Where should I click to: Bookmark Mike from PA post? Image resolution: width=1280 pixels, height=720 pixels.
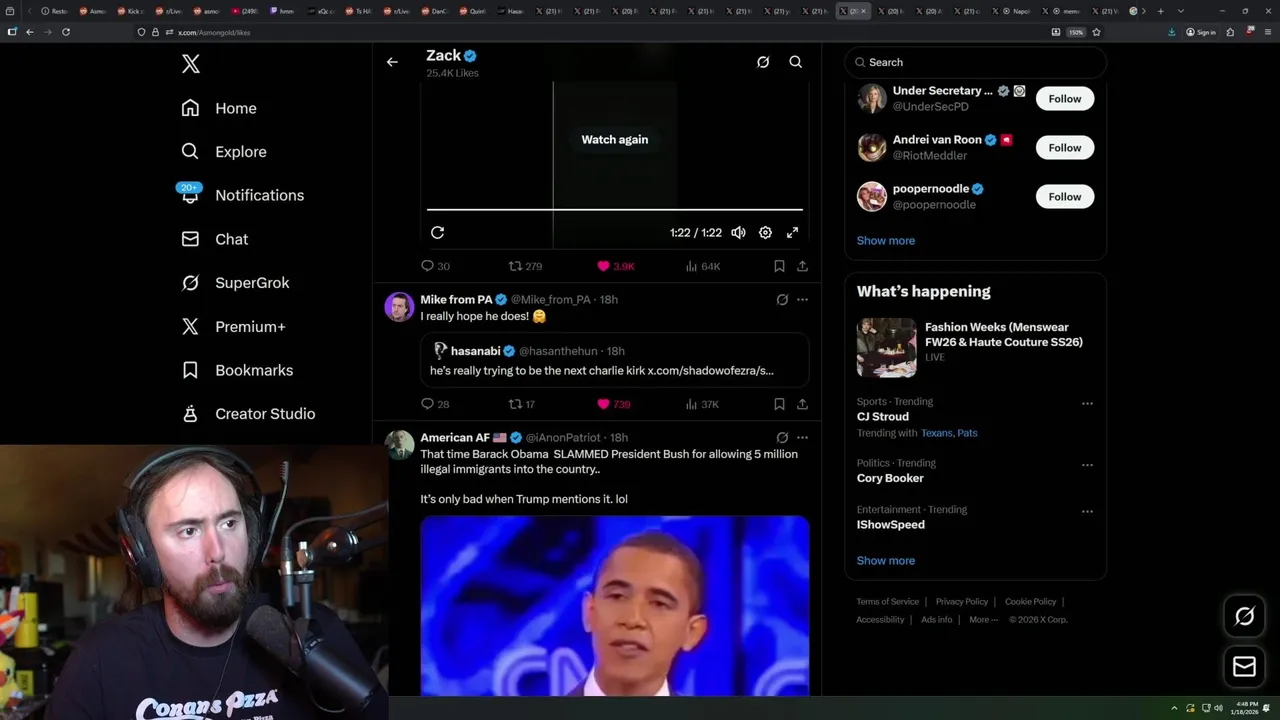click(779, 404)
